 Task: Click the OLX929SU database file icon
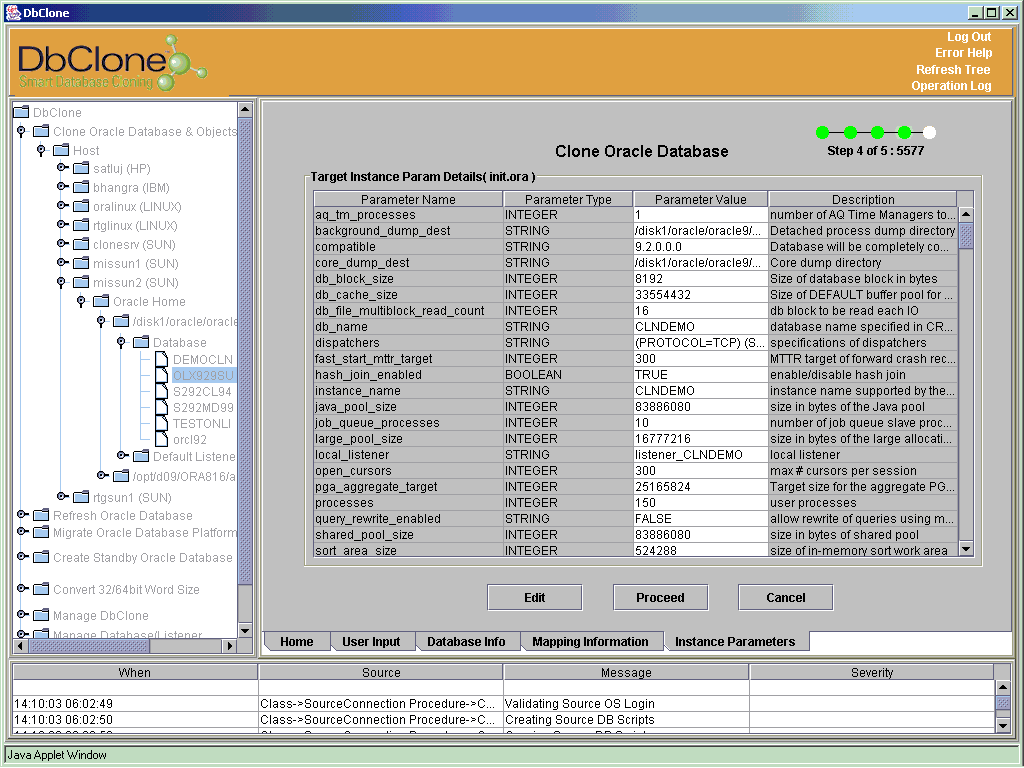161,375
